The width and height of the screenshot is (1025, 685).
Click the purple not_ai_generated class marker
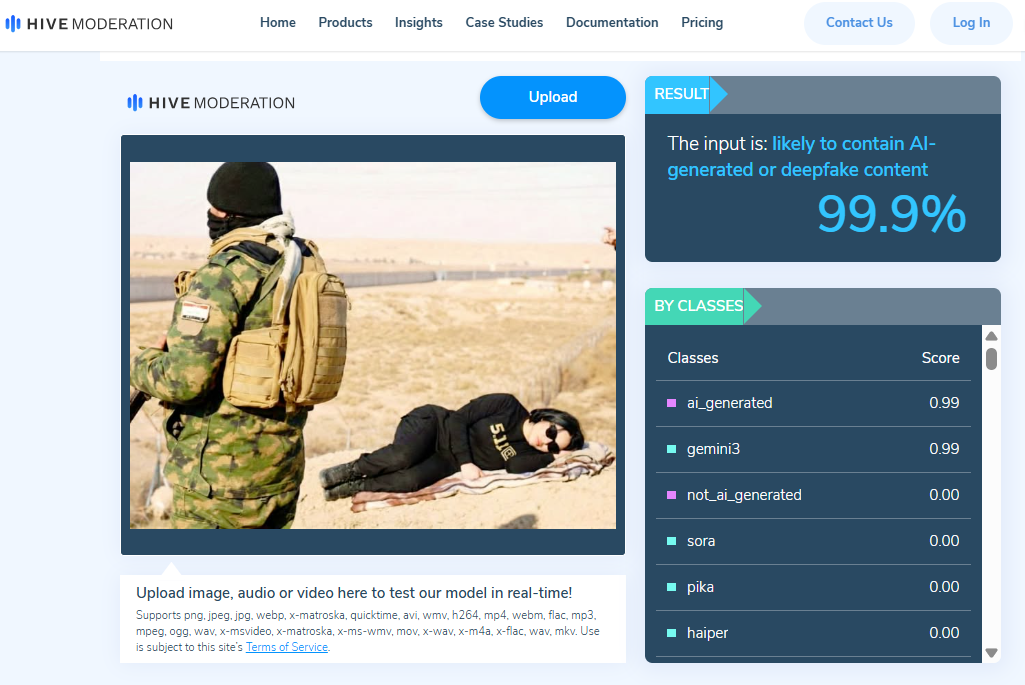(x=672, y=495)
